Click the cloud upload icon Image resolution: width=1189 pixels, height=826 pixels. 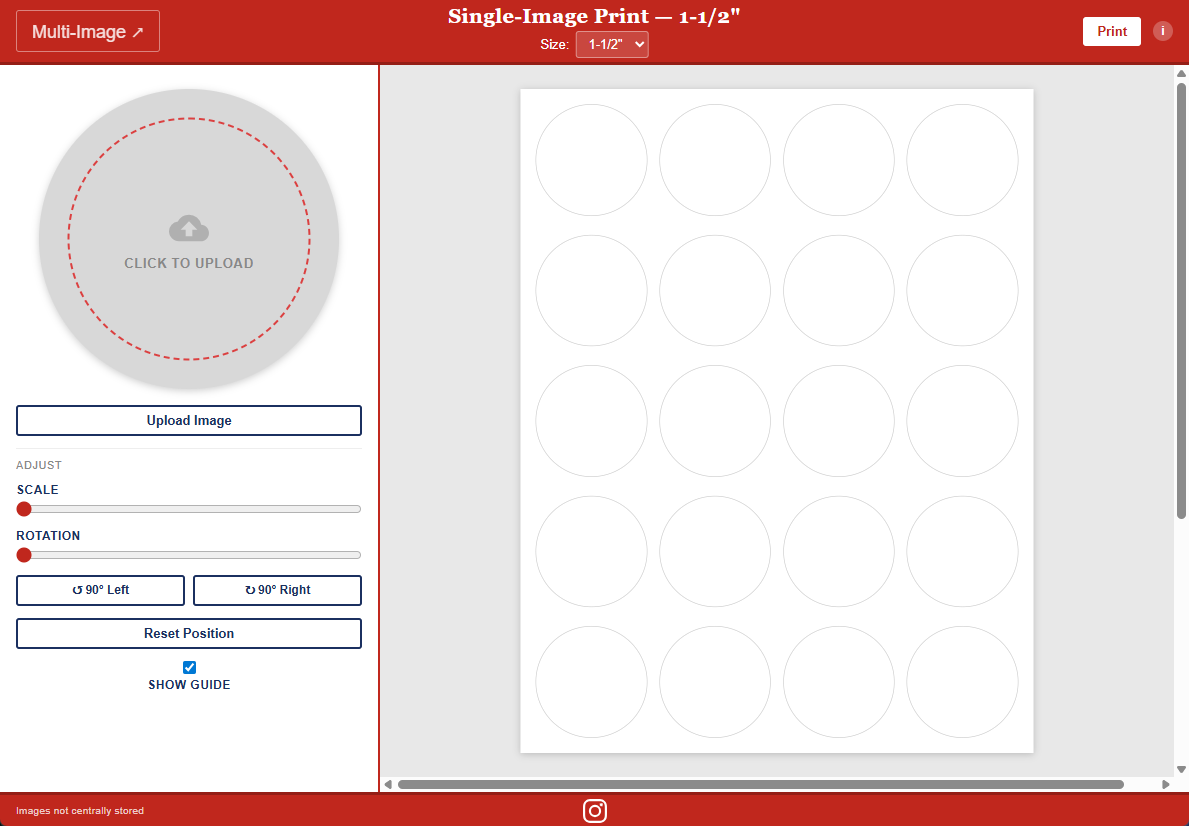coord(189,228)
